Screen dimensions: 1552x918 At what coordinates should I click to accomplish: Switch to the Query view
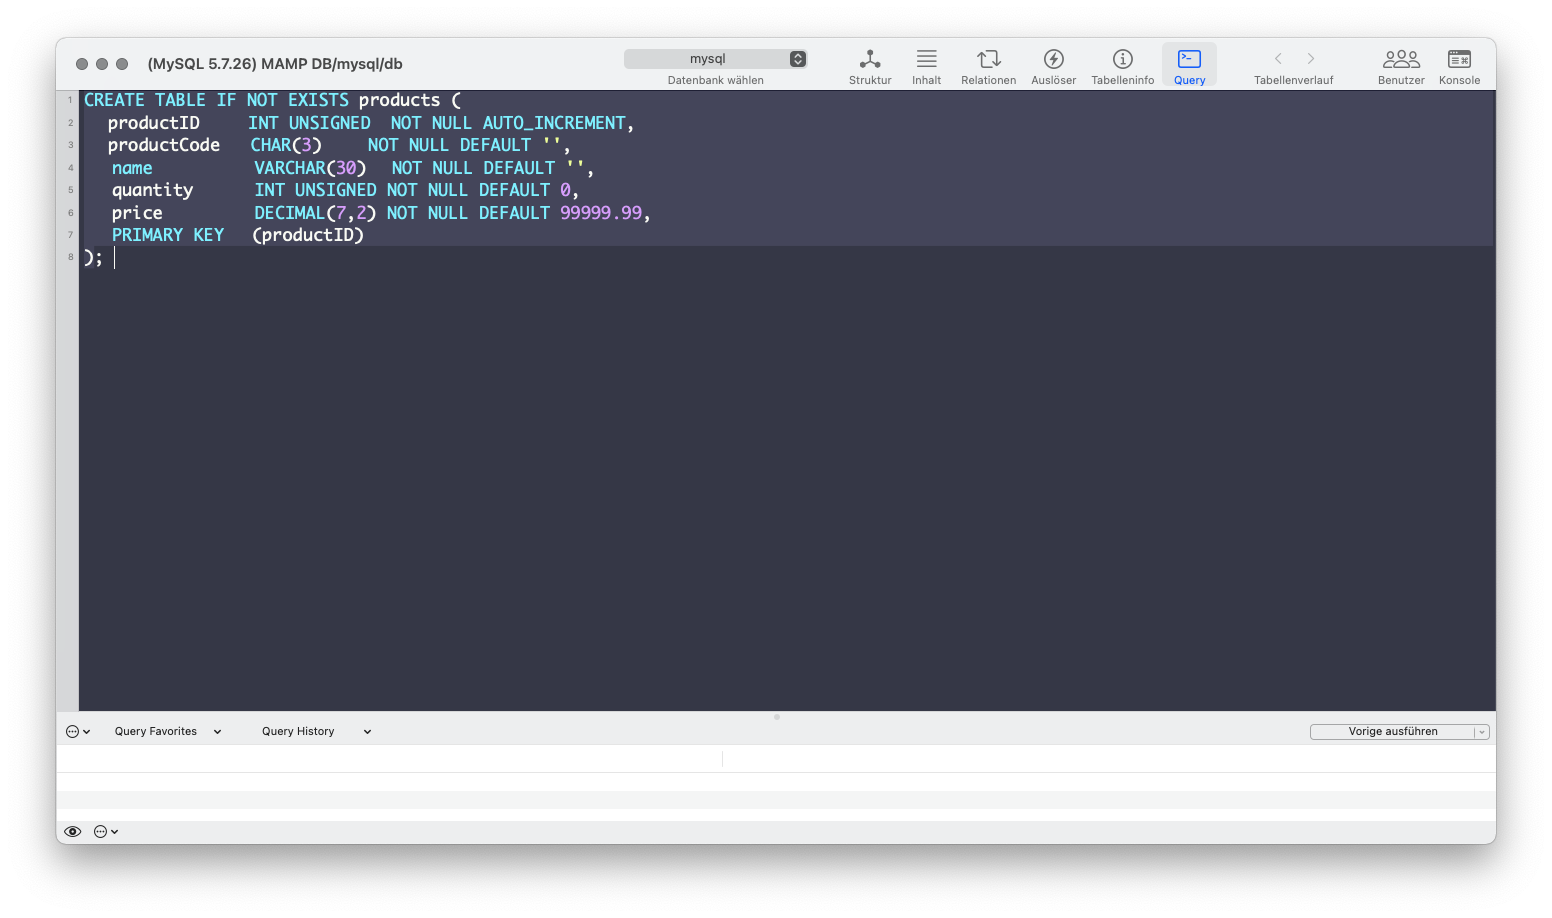pos(1189,66)
